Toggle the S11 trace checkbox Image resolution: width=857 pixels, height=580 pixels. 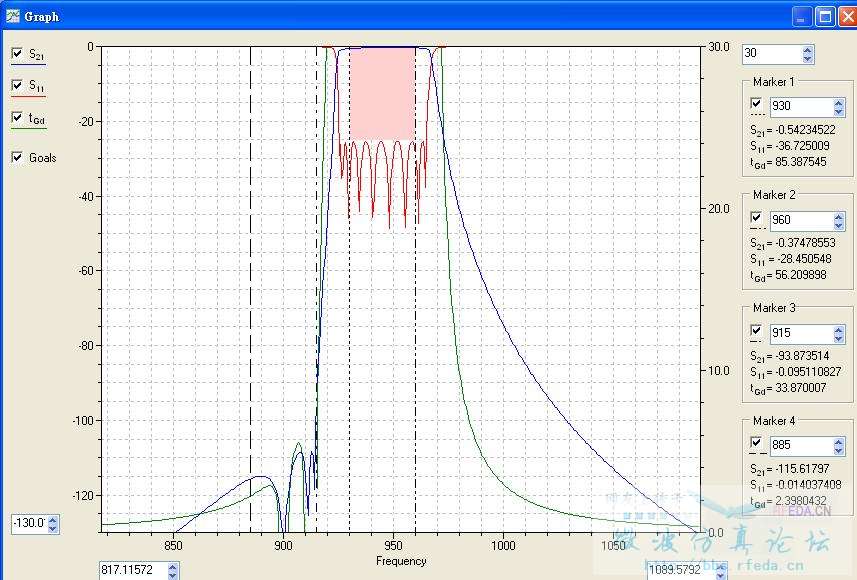coord(17,85)
